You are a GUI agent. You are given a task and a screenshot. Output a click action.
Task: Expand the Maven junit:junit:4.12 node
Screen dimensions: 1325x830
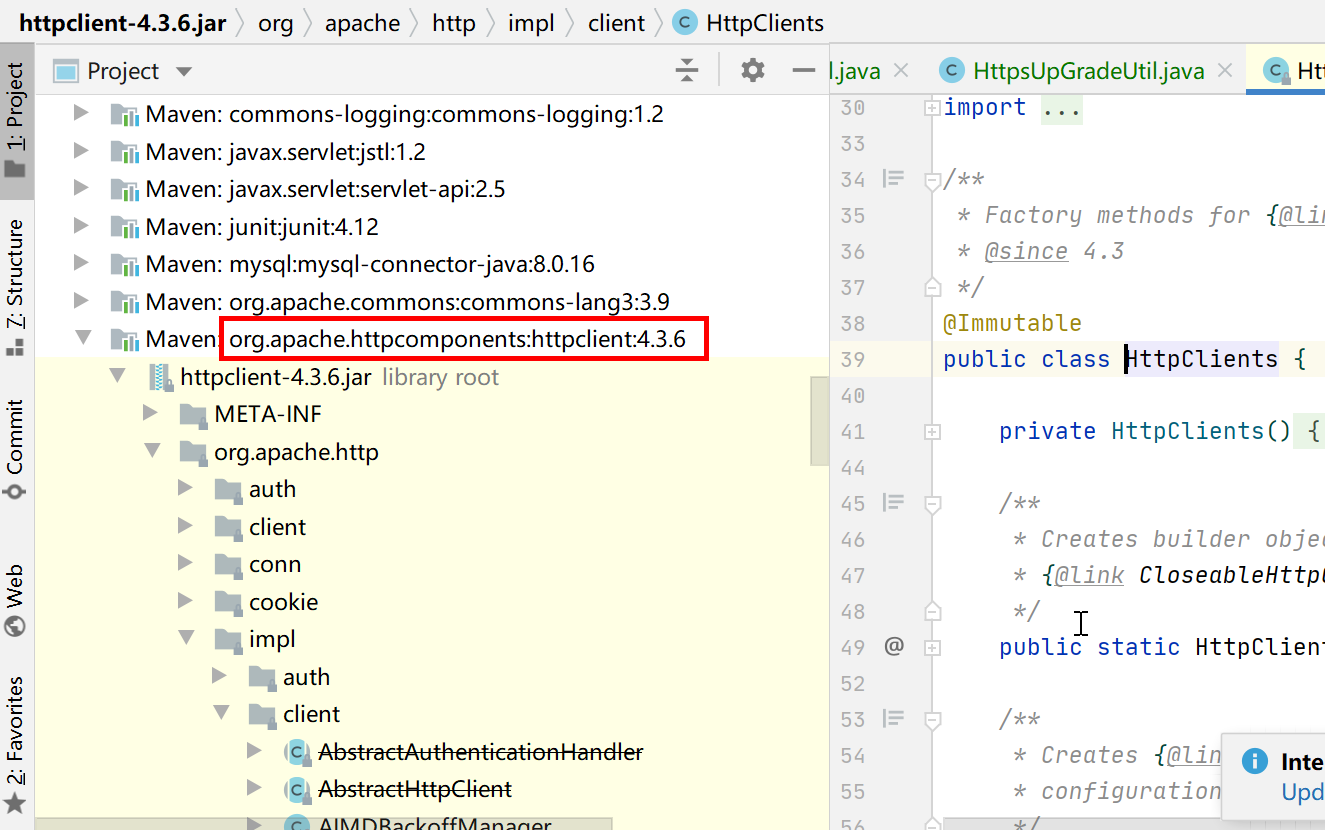(82, 227)
